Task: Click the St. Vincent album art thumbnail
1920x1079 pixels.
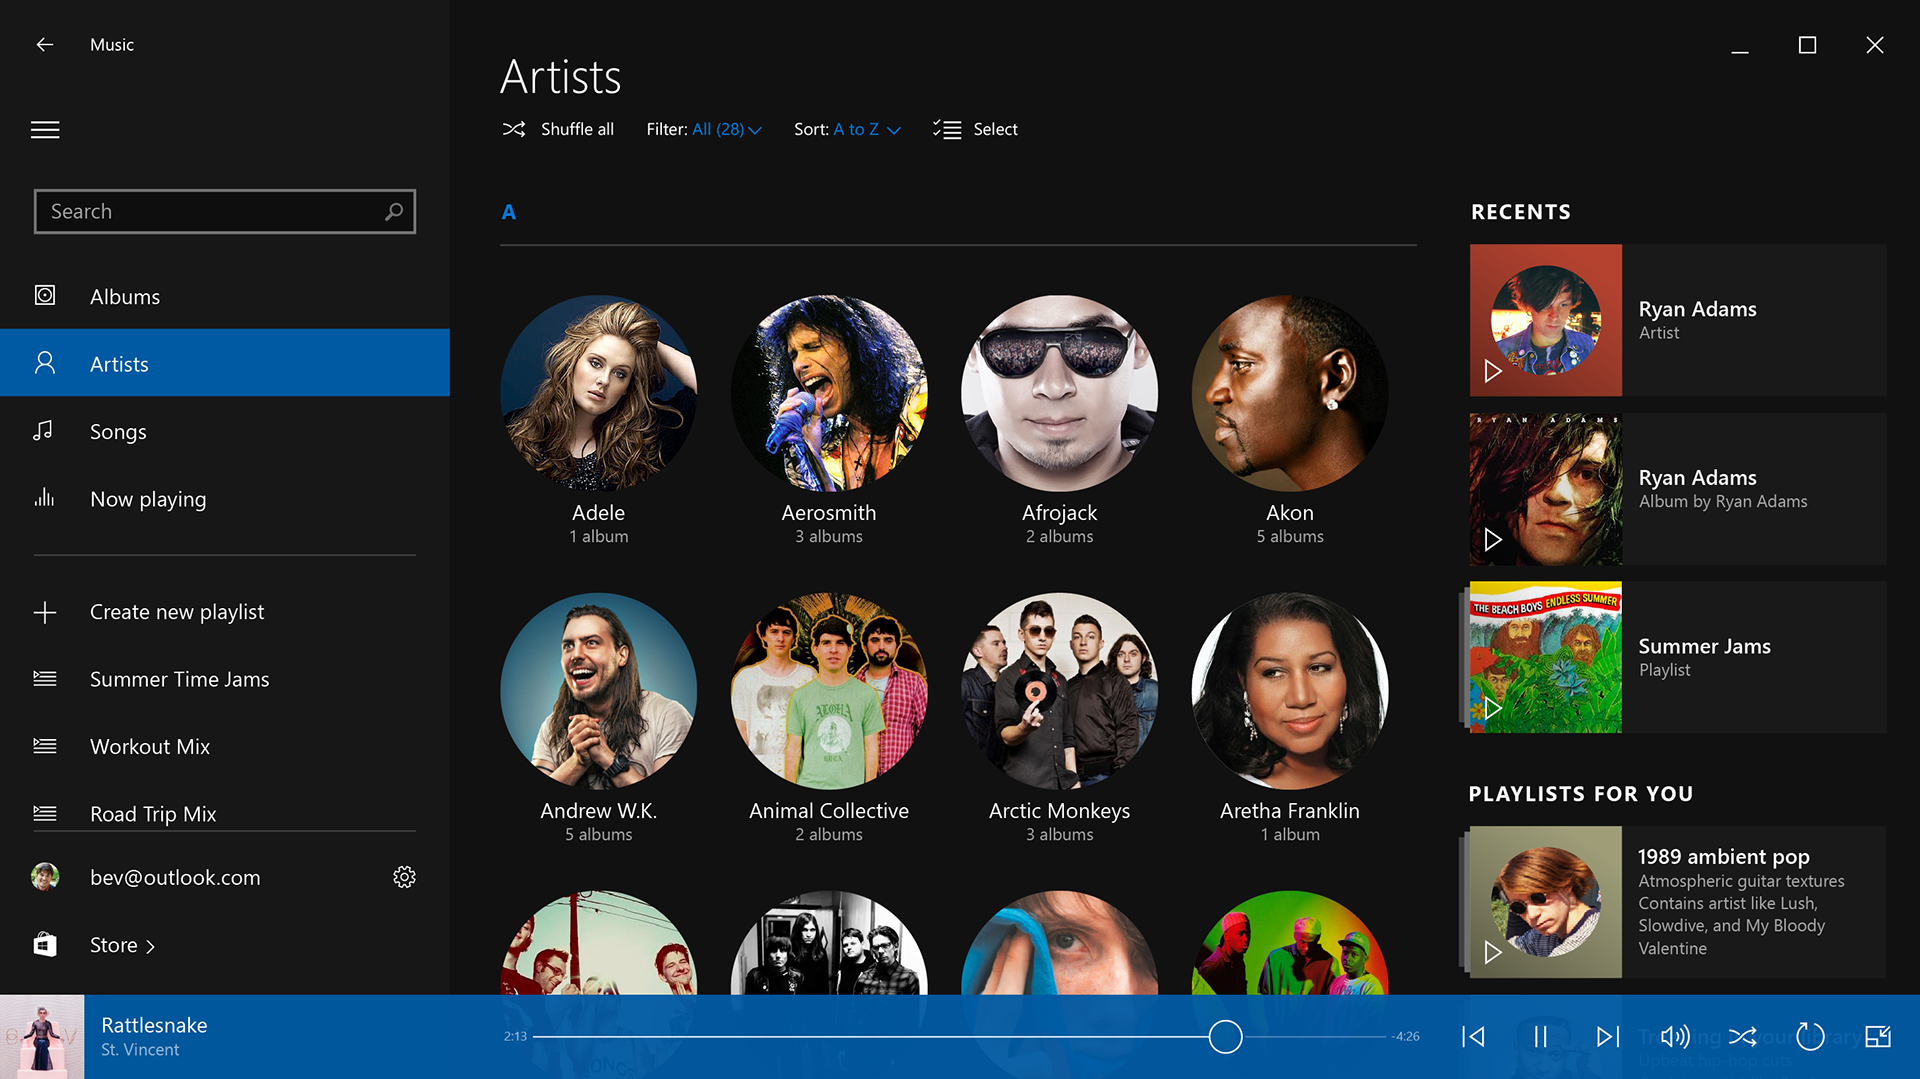Action: [x=42, y=1037]
